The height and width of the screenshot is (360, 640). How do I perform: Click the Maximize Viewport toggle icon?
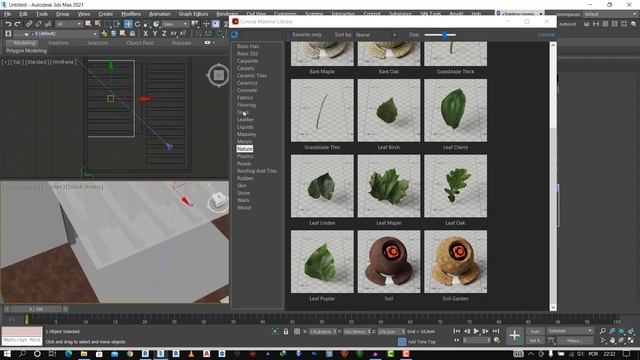coord(631,340)
